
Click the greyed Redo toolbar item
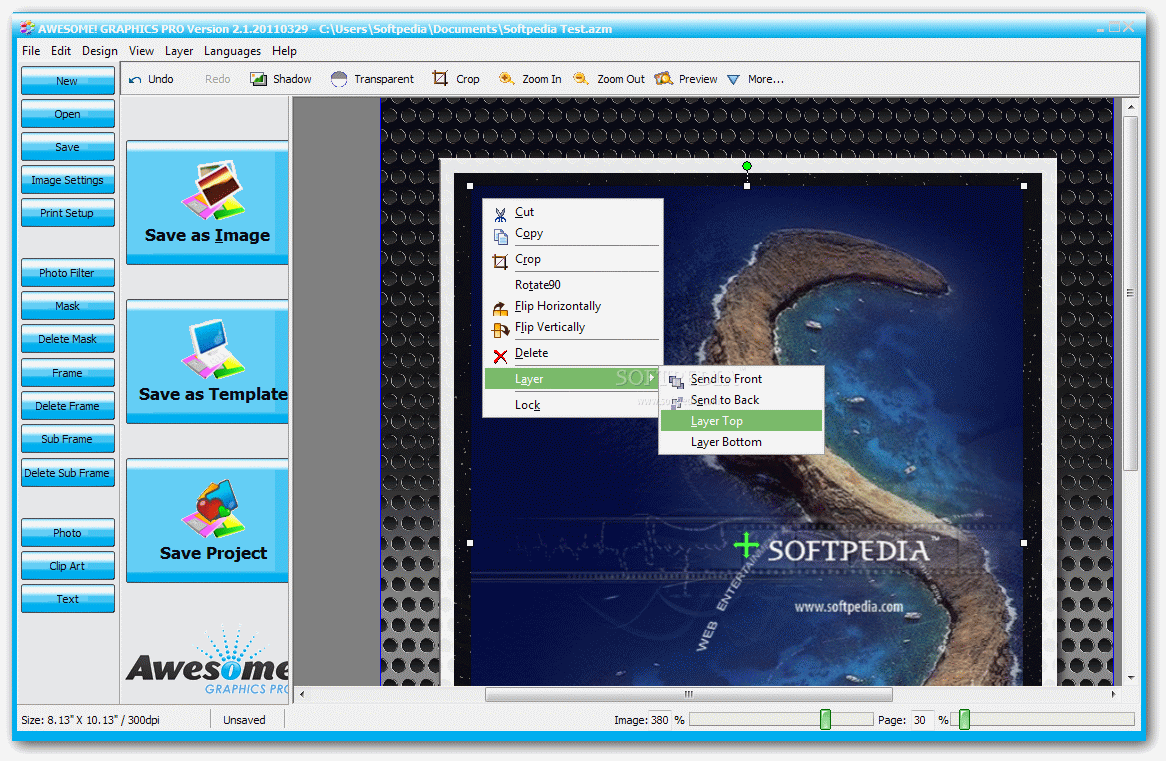click(x=217, y=79)
